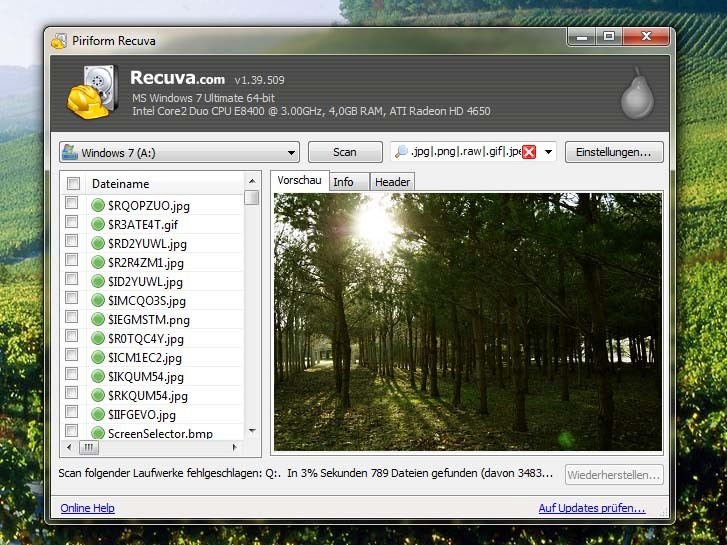
Task: Expand the file type filter dropdown arrow
Action: pyautogui.click(x=548, y=152)
